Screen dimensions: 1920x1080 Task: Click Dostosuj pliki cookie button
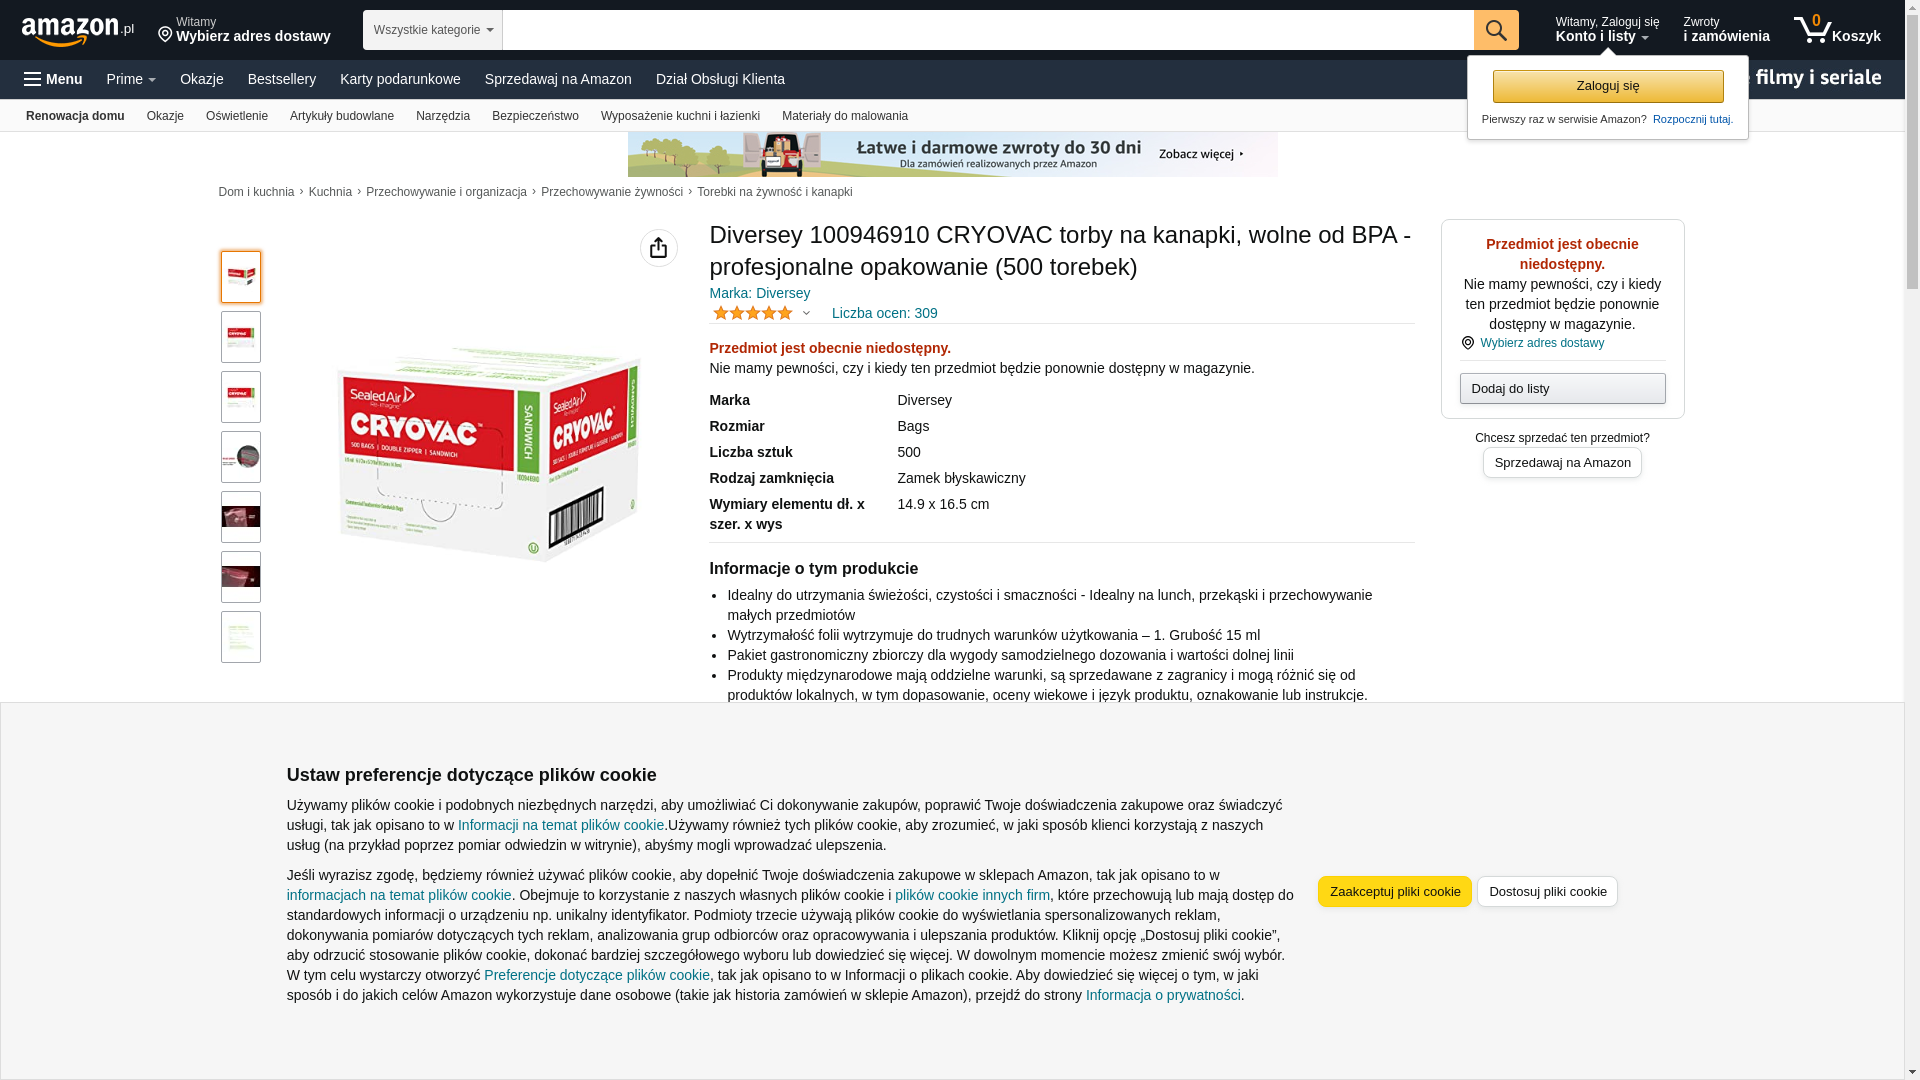(x=1548, y=892)
